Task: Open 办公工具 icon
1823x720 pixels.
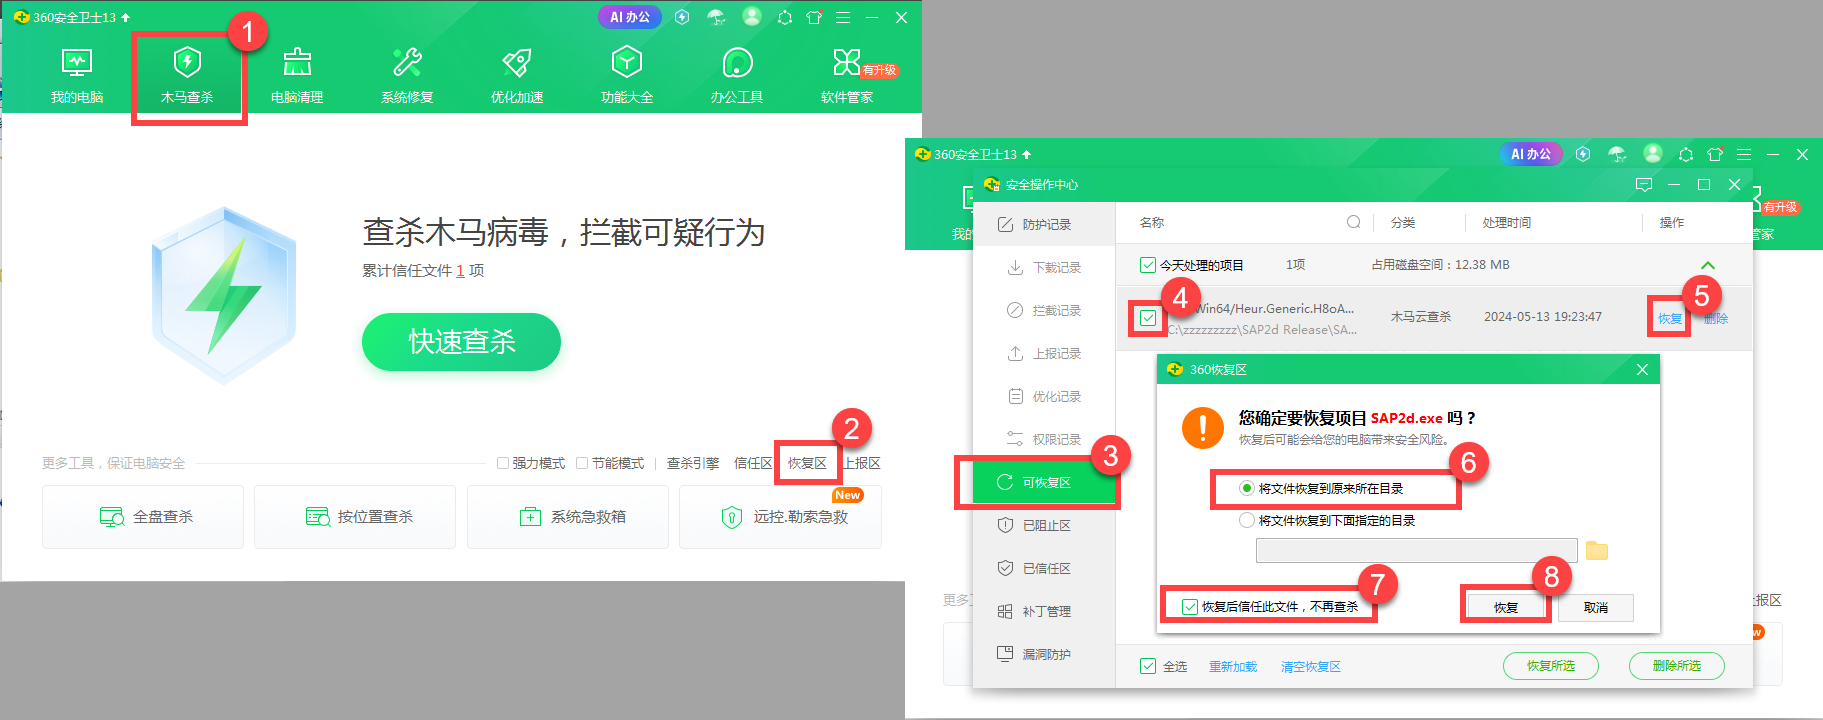Action: click(x=737, y=64)
